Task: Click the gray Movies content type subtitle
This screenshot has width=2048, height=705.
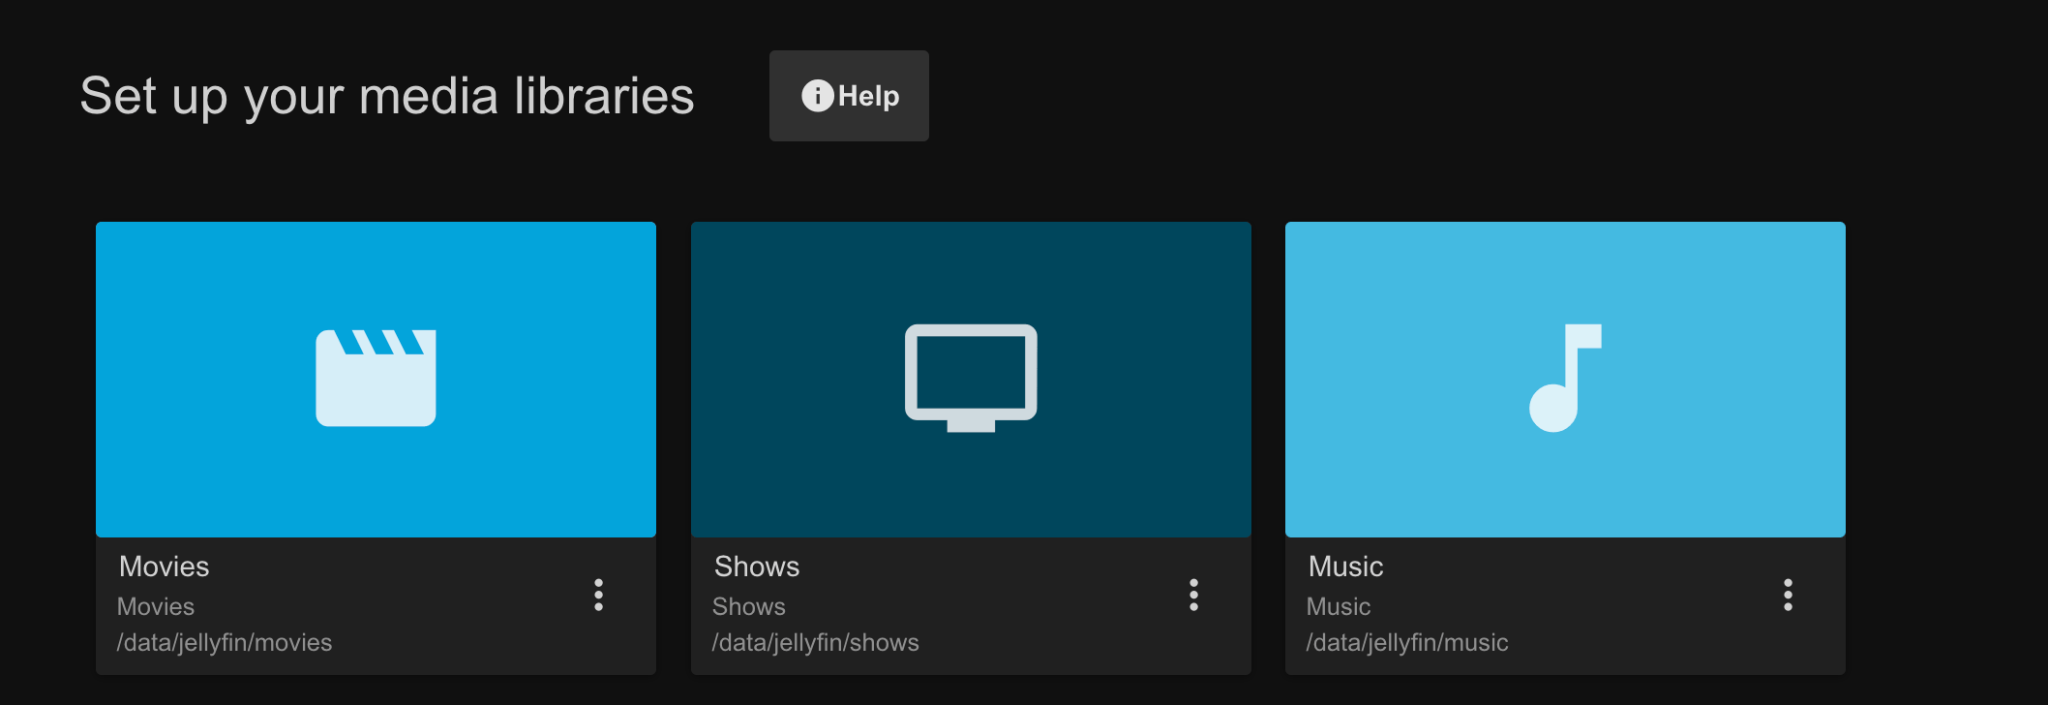Action: (156, 607)
